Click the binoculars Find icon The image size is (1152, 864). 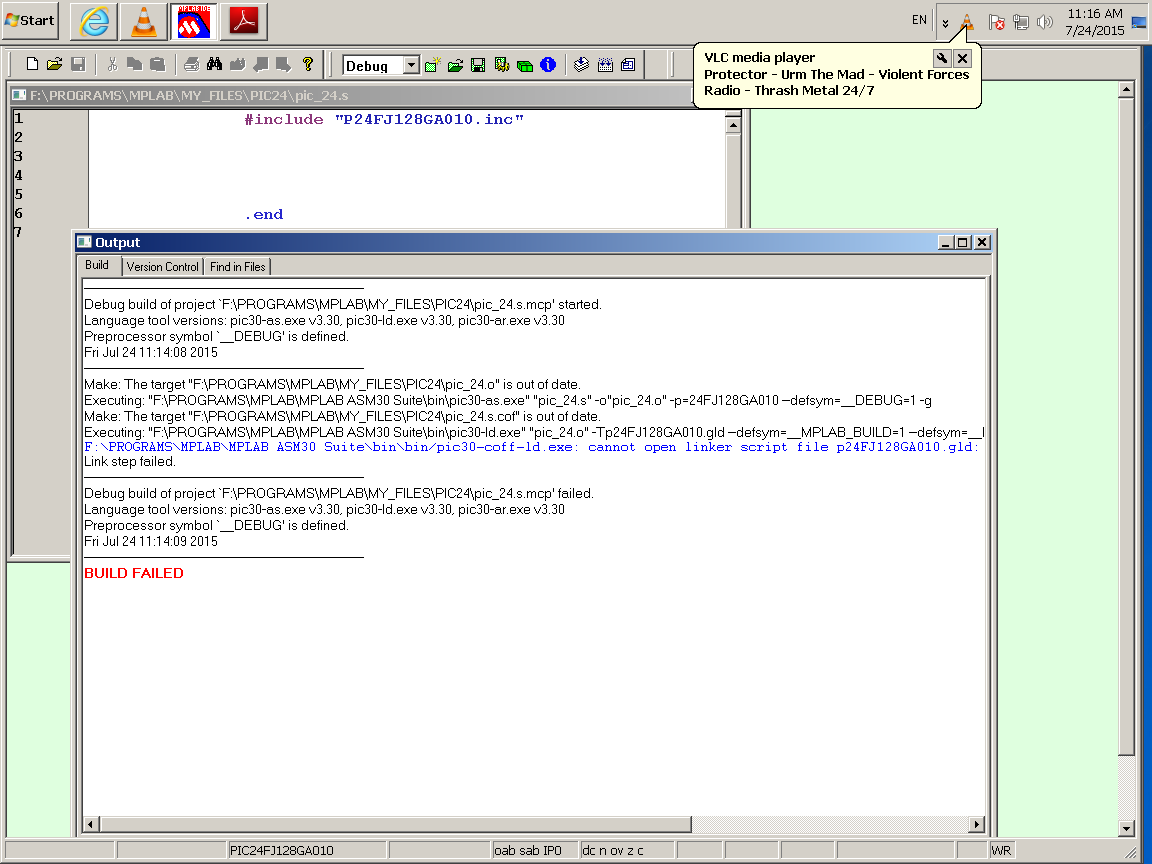pyautogui.click(x=214, y=65)
